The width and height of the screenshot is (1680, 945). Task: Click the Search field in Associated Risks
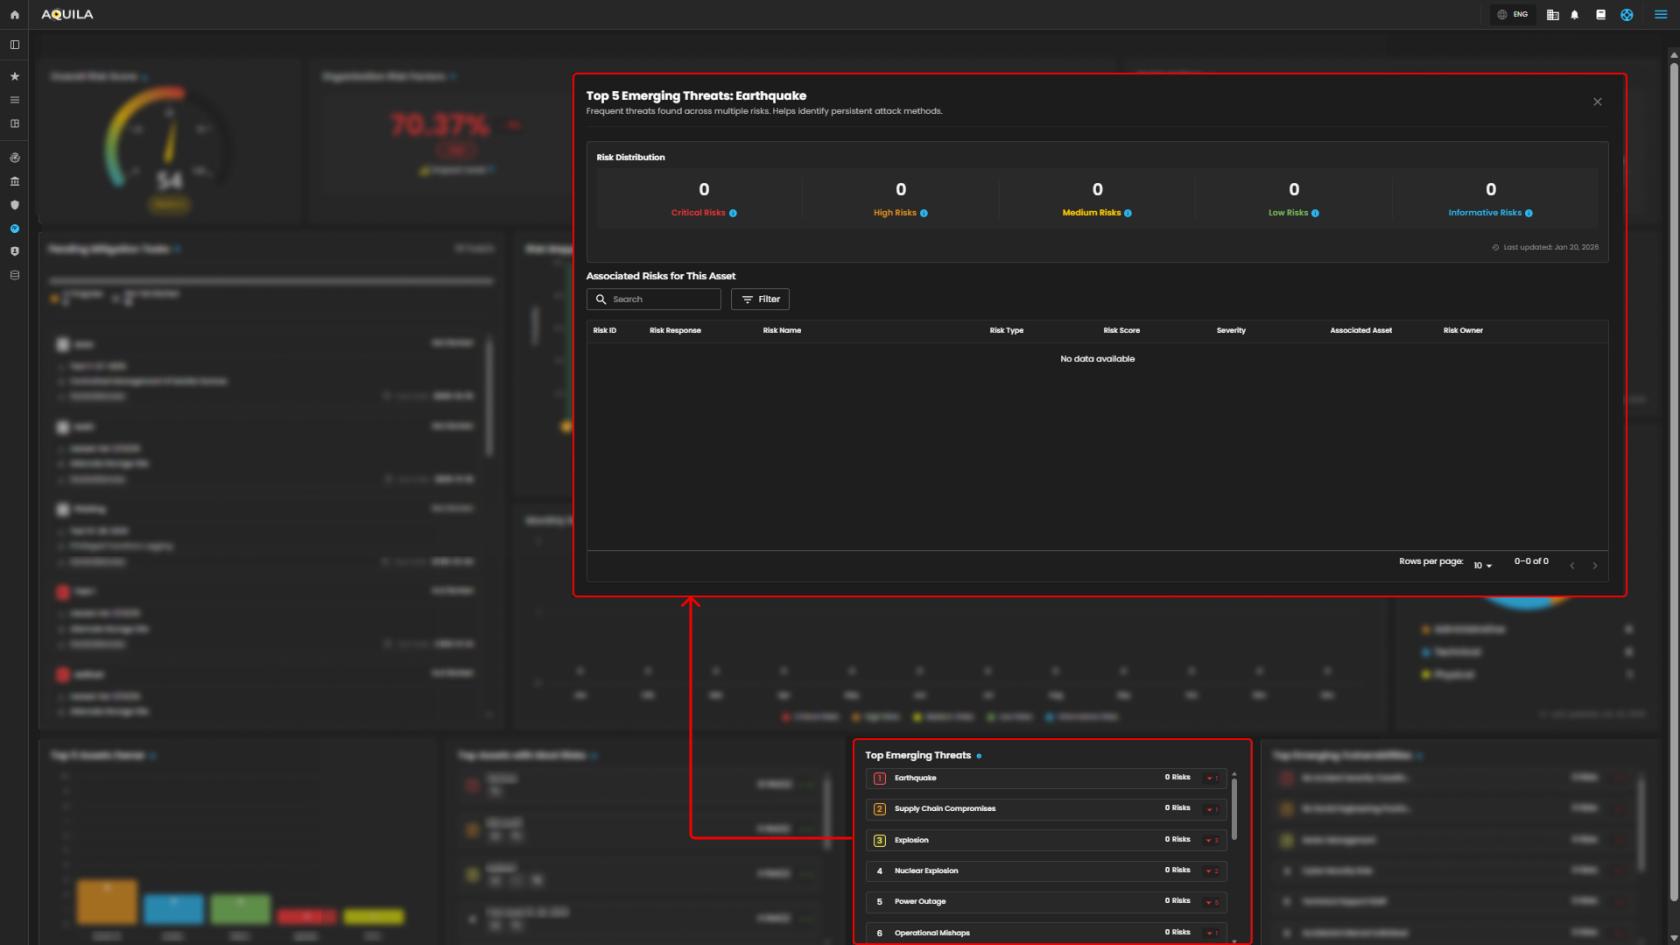click(660, 299)
